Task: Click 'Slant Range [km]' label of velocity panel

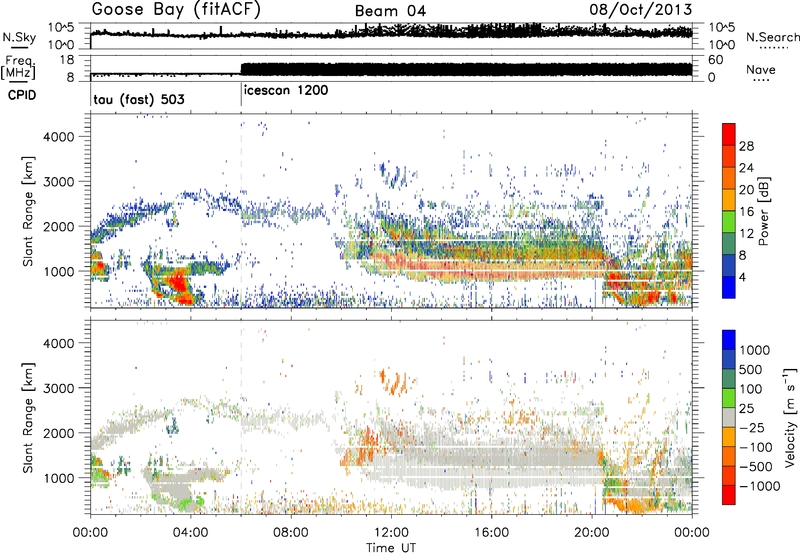Action: point(28,417)
